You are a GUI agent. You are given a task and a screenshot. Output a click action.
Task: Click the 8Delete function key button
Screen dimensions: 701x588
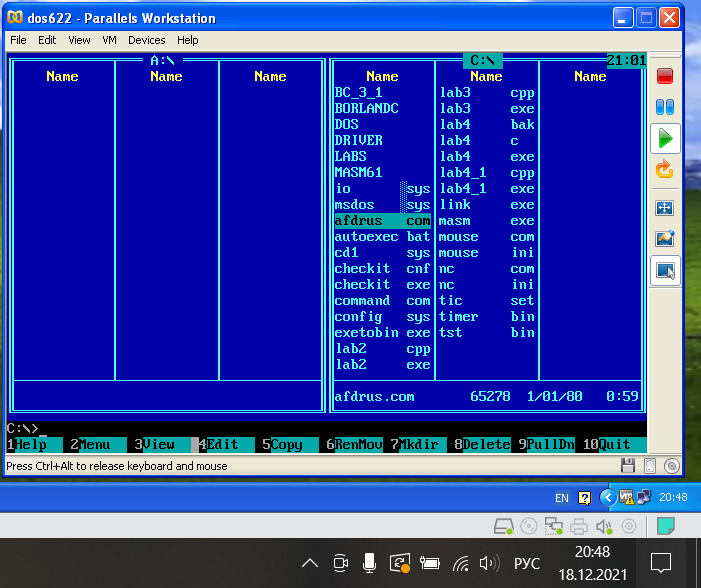[482, 444]
